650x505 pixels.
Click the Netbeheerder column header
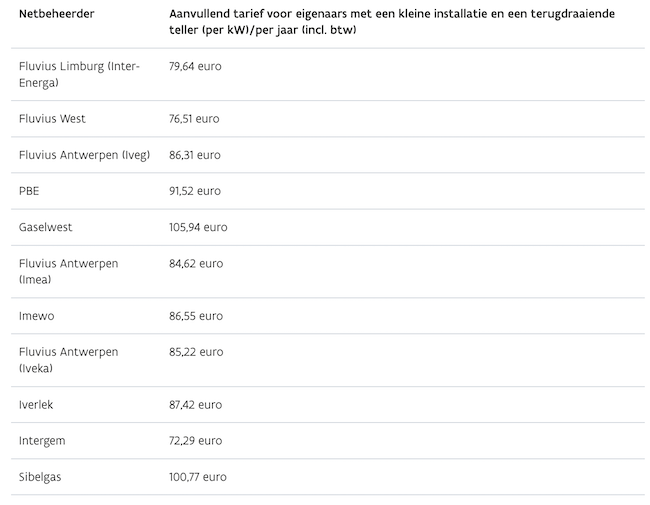tap(56, 14)
